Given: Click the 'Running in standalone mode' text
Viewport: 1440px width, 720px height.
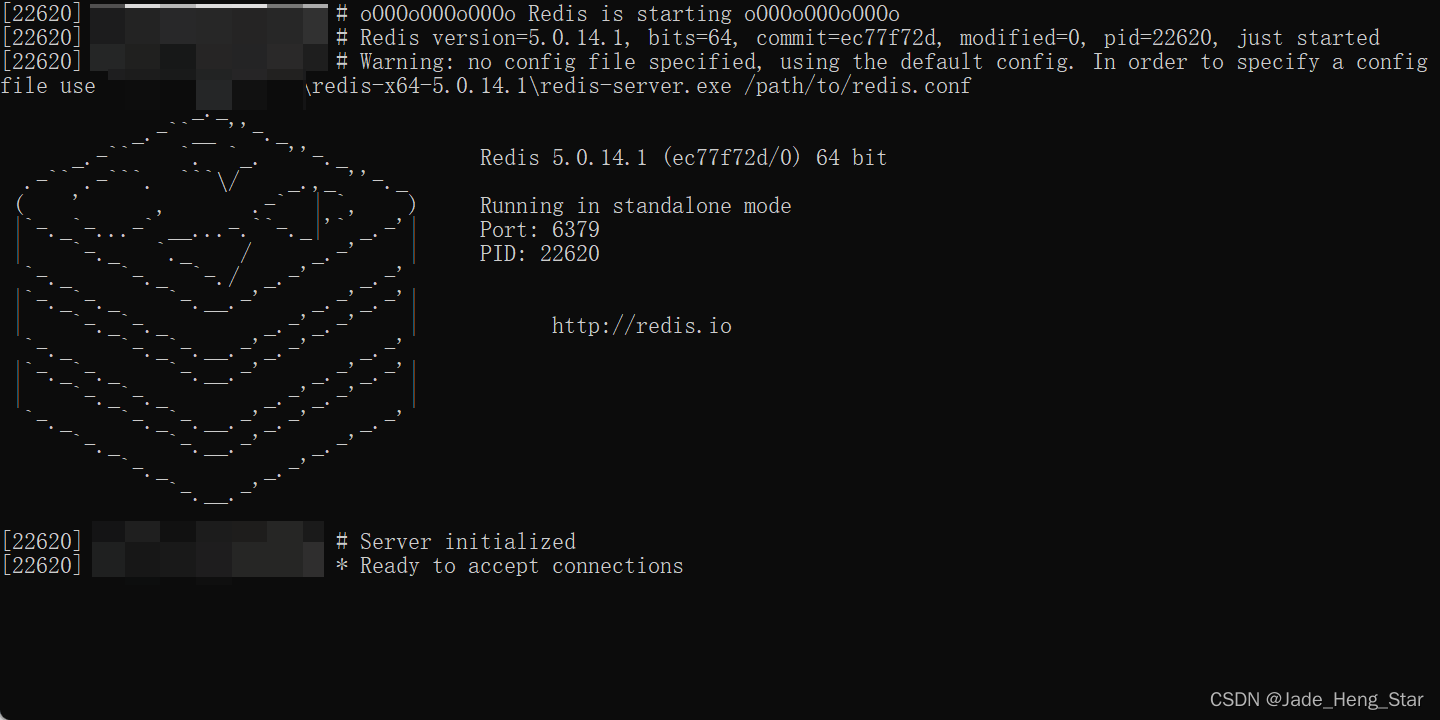Looking at the screenshot, I should click(x=635, y=206).
